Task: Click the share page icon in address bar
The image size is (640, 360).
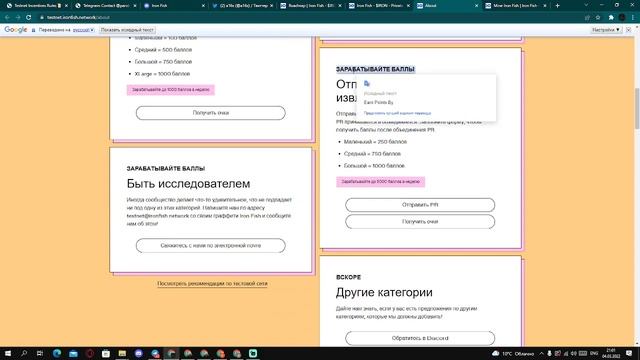Action: click(x=587, y=18)
